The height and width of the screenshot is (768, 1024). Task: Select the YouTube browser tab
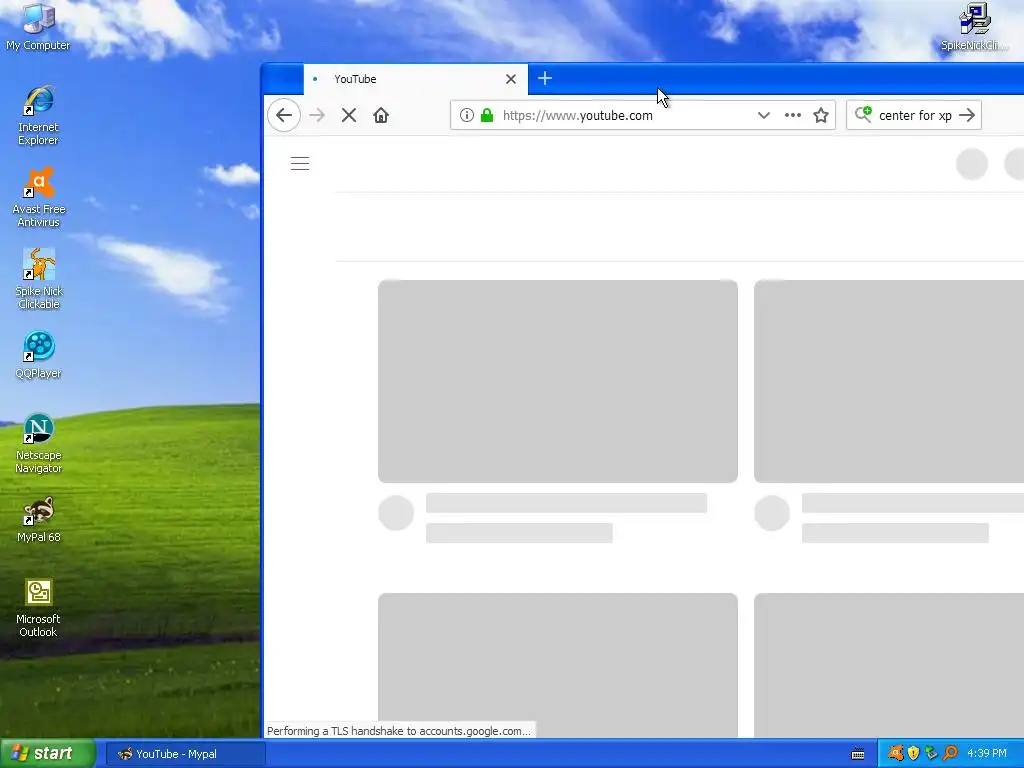pos(415,79)
